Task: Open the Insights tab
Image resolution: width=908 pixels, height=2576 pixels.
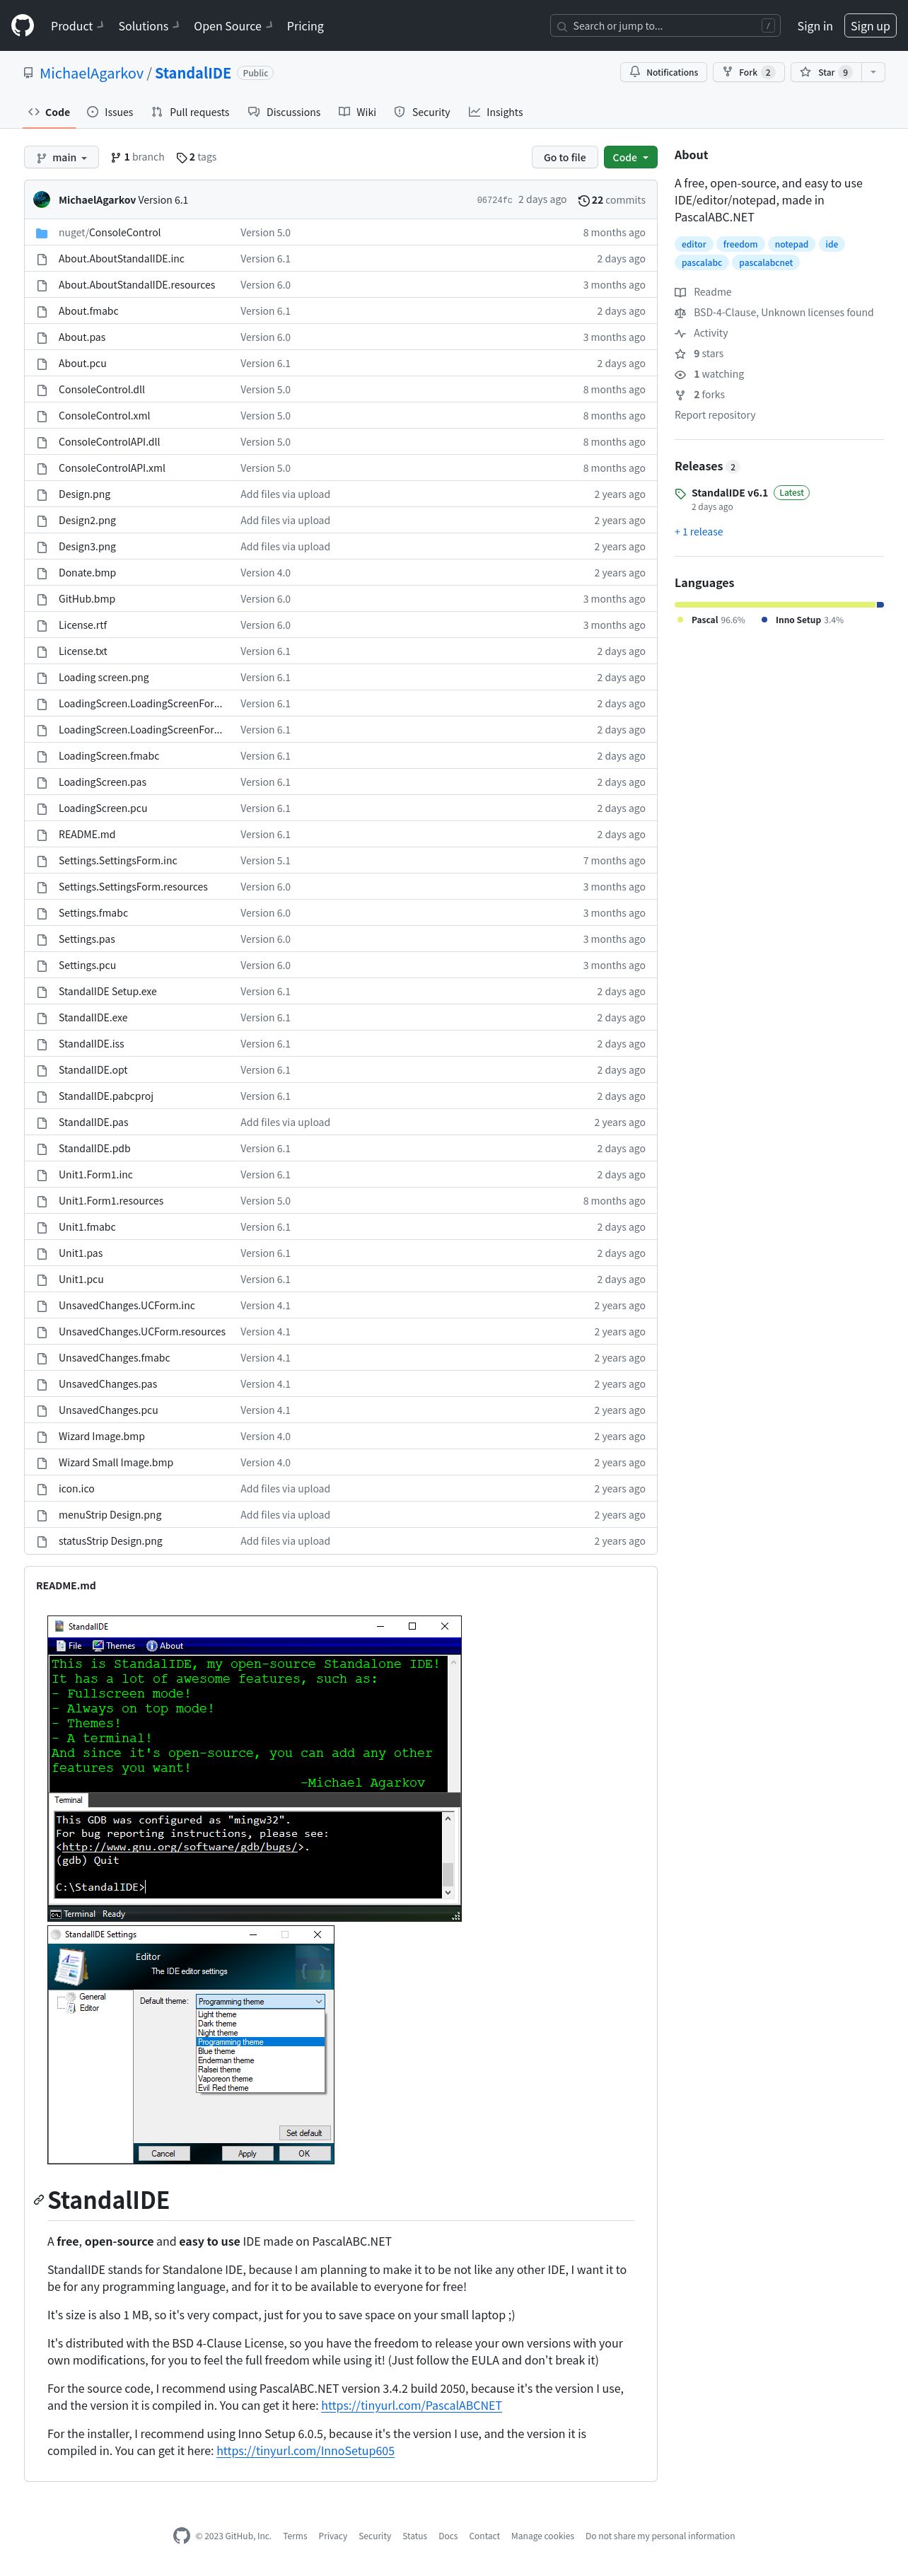Action: click(496, 112)
